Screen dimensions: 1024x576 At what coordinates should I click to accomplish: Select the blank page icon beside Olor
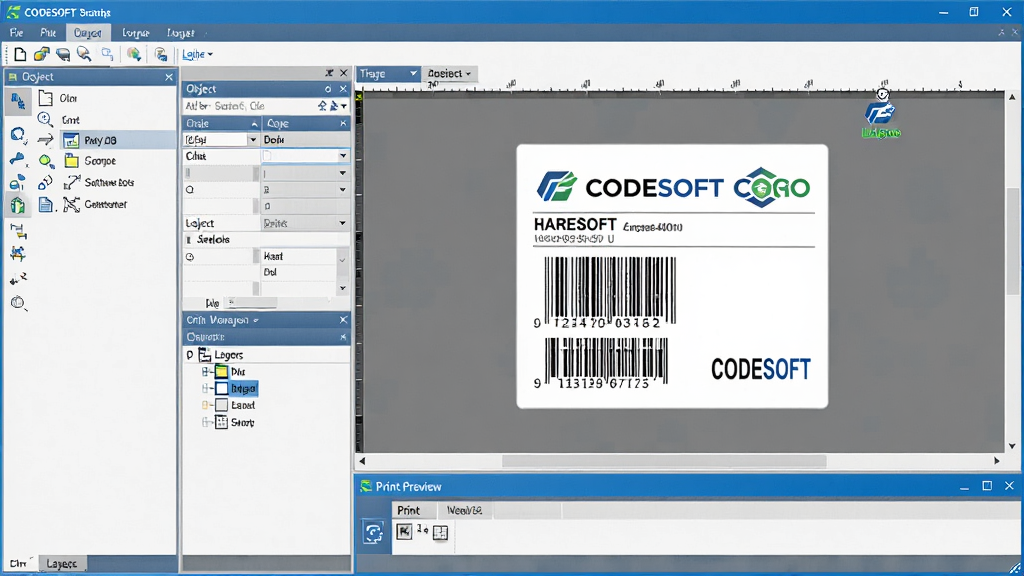point(46,98)
